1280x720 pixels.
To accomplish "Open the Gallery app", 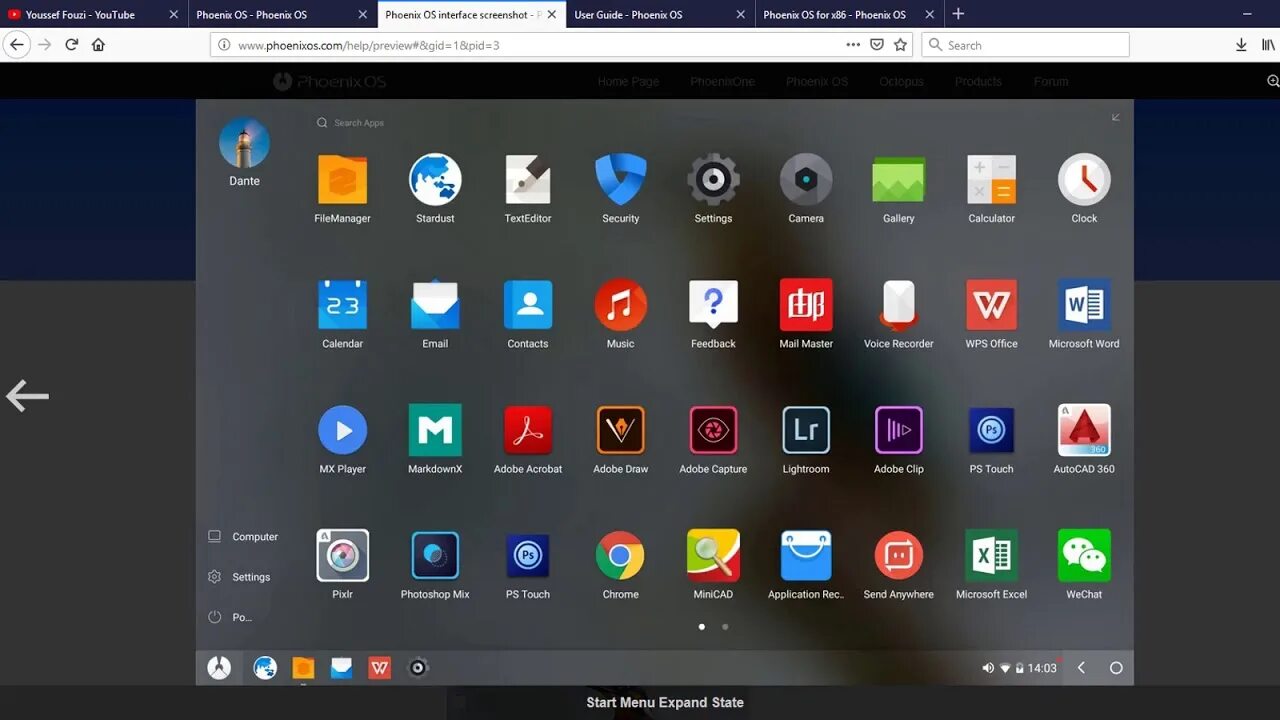I will coord(898,180).
